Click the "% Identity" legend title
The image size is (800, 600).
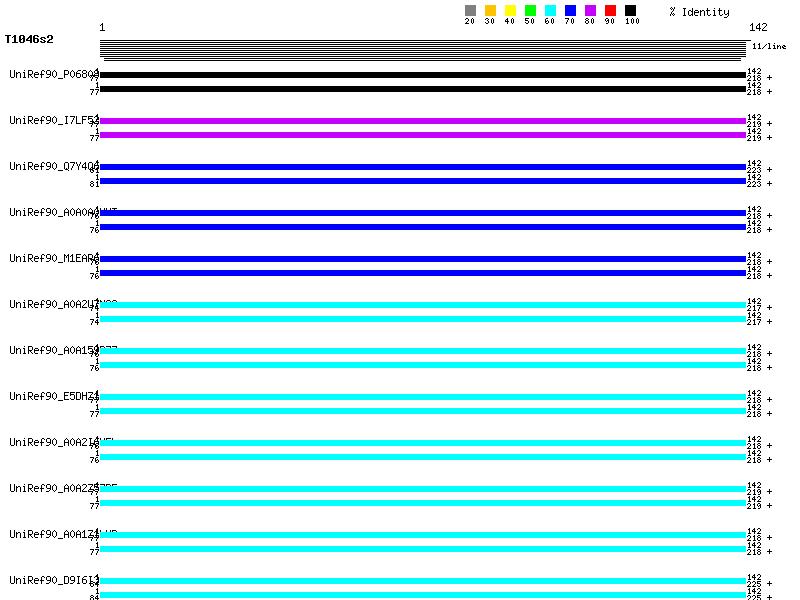tap(699, 12)
